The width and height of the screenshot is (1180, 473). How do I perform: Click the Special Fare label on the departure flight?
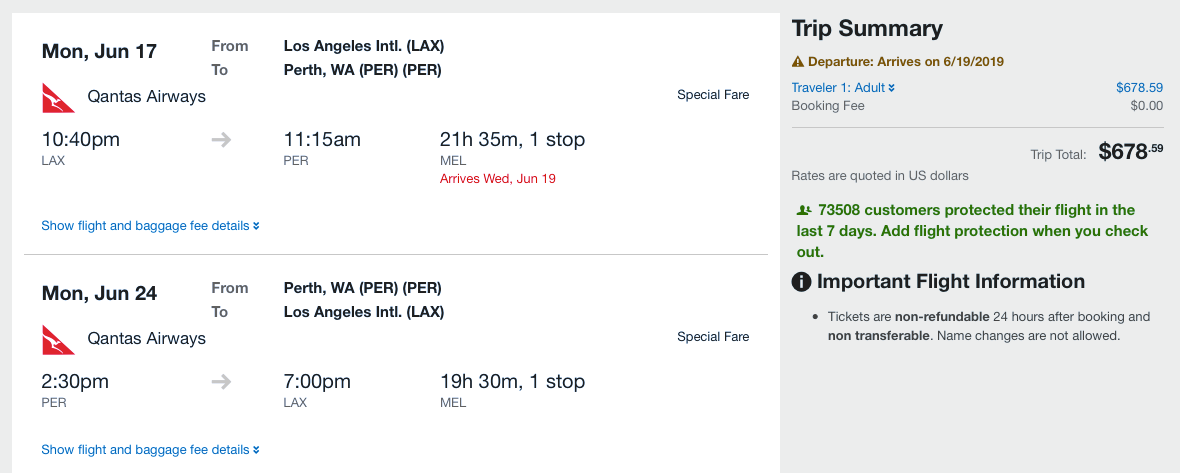(713, 95)
